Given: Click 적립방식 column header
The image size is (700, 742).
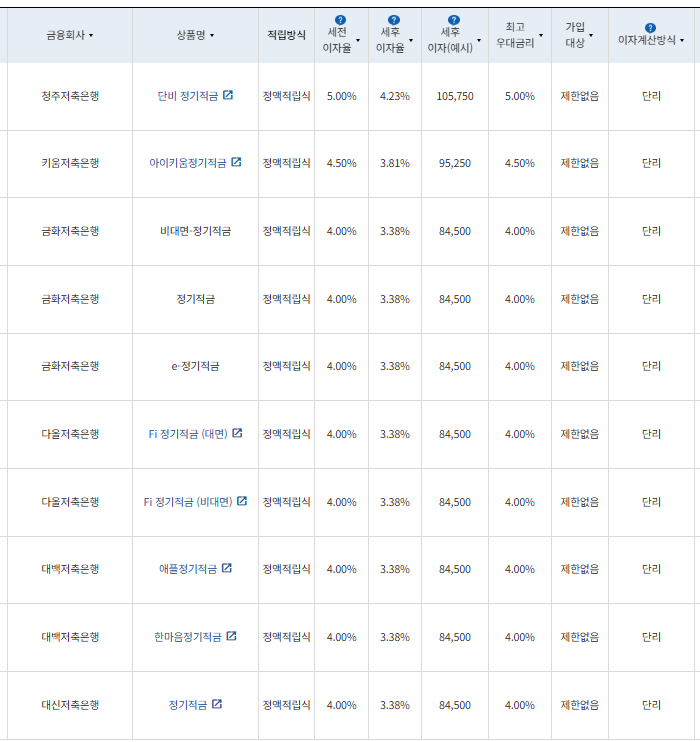Looking at the screenshot, I should 286,35.
